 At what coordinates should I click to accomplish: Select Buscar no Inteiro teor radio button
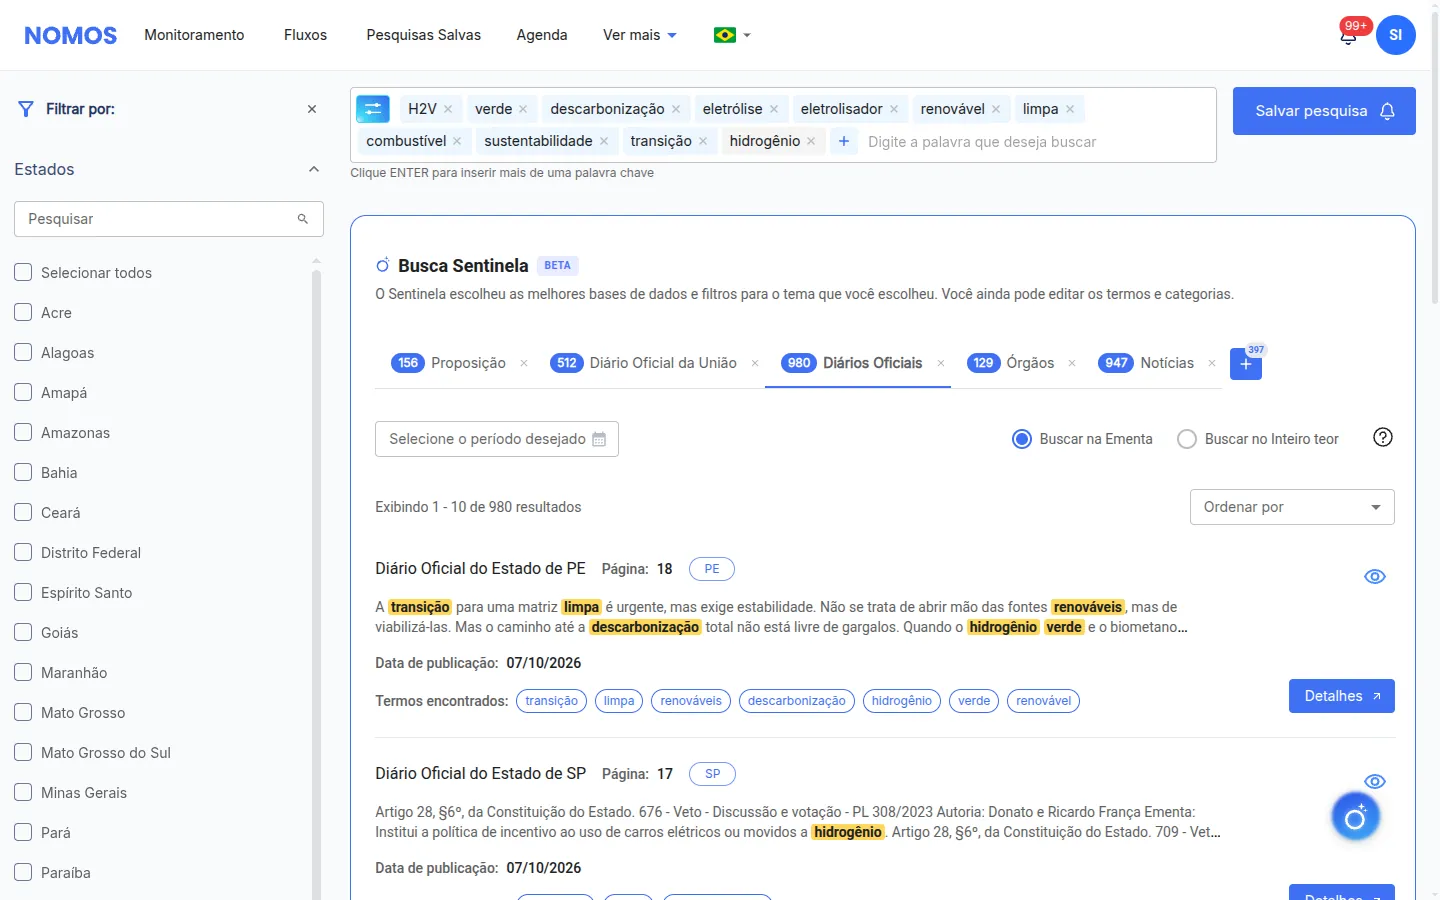click(1187, 439)
